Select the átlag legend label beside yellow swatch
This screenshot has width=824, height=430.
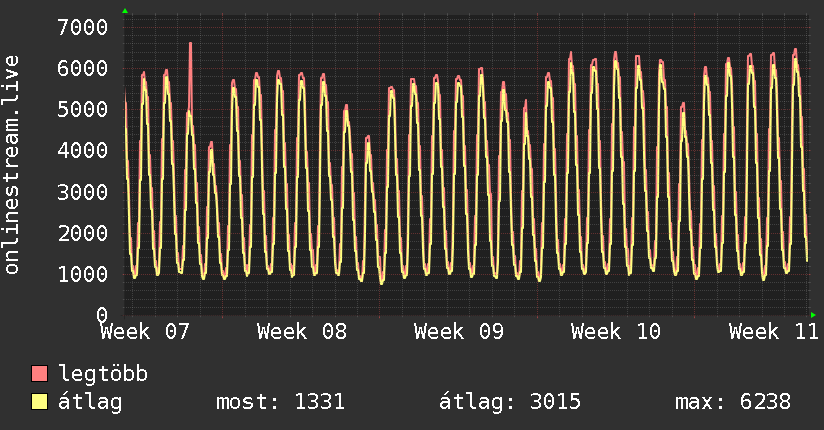point(90,403)
